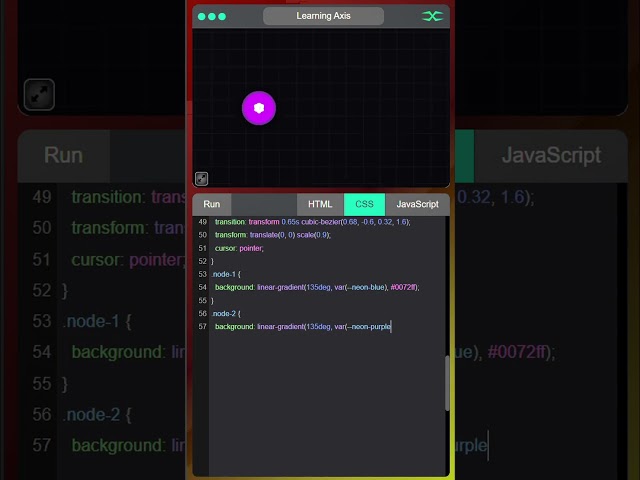Click the first green window dot
Image resolution: width=640 pixels, height=480 pixels.
click(x=202, y=17)
